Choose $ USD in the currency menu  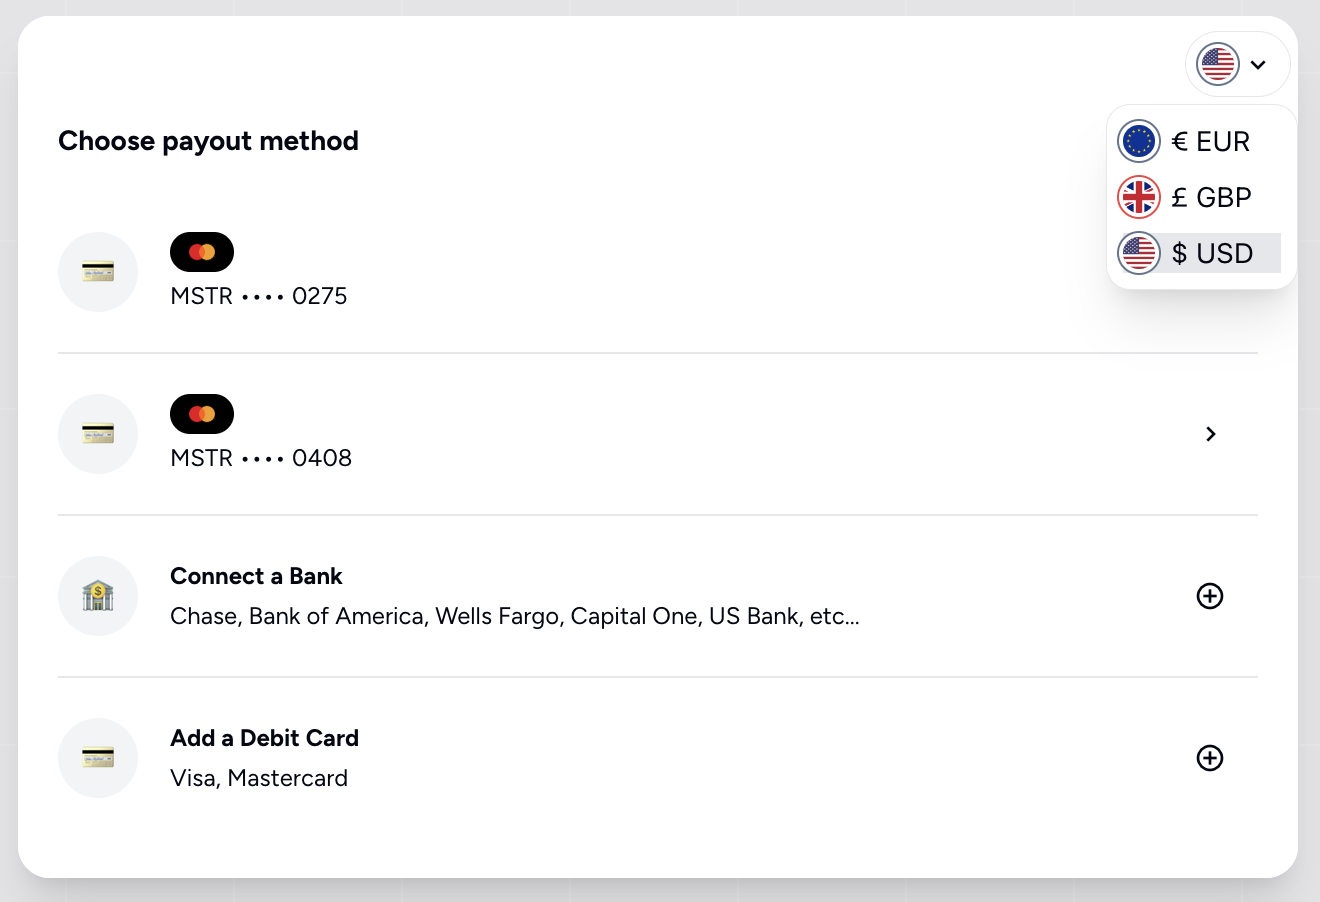(x=1212, y=253)
